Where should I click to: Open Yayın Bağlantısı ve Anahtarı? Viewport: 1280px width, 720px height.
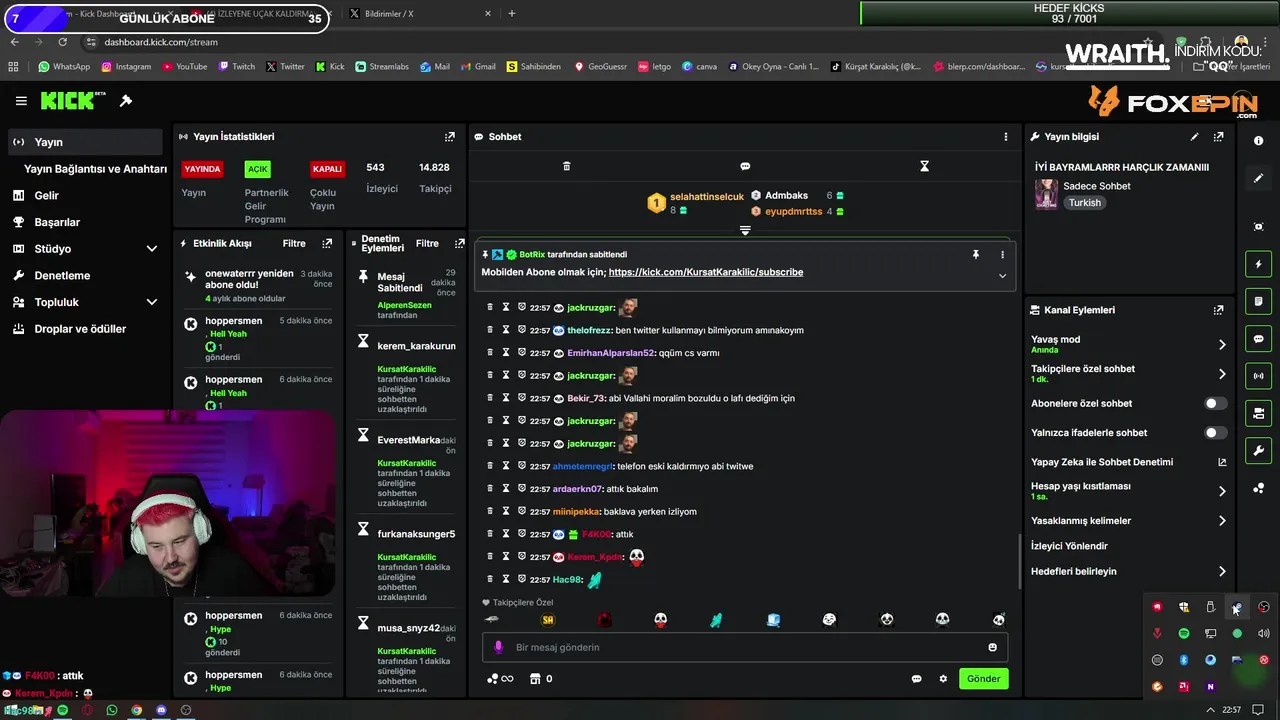pyautogui.click(x=95, y=169)
